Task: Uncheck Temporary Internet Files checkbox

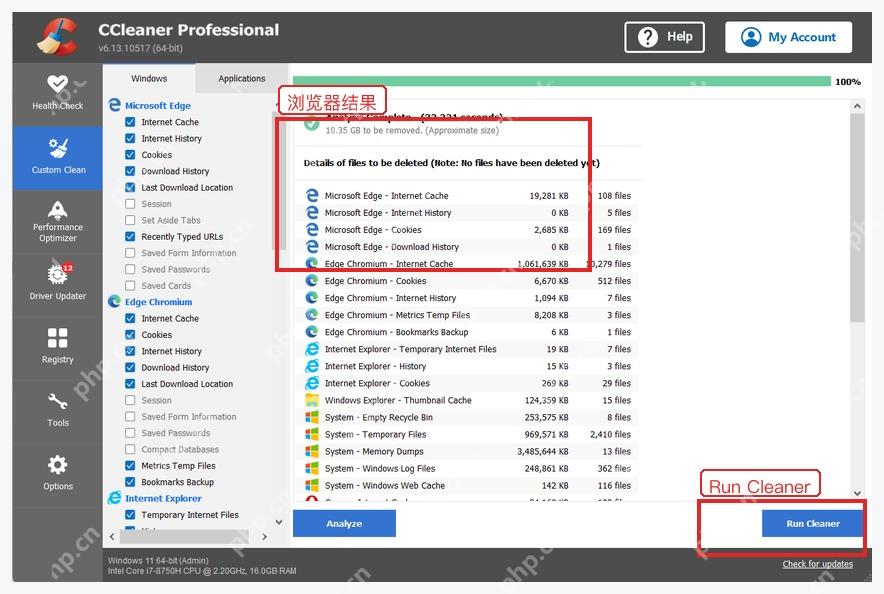Action: tap(130, 515)
